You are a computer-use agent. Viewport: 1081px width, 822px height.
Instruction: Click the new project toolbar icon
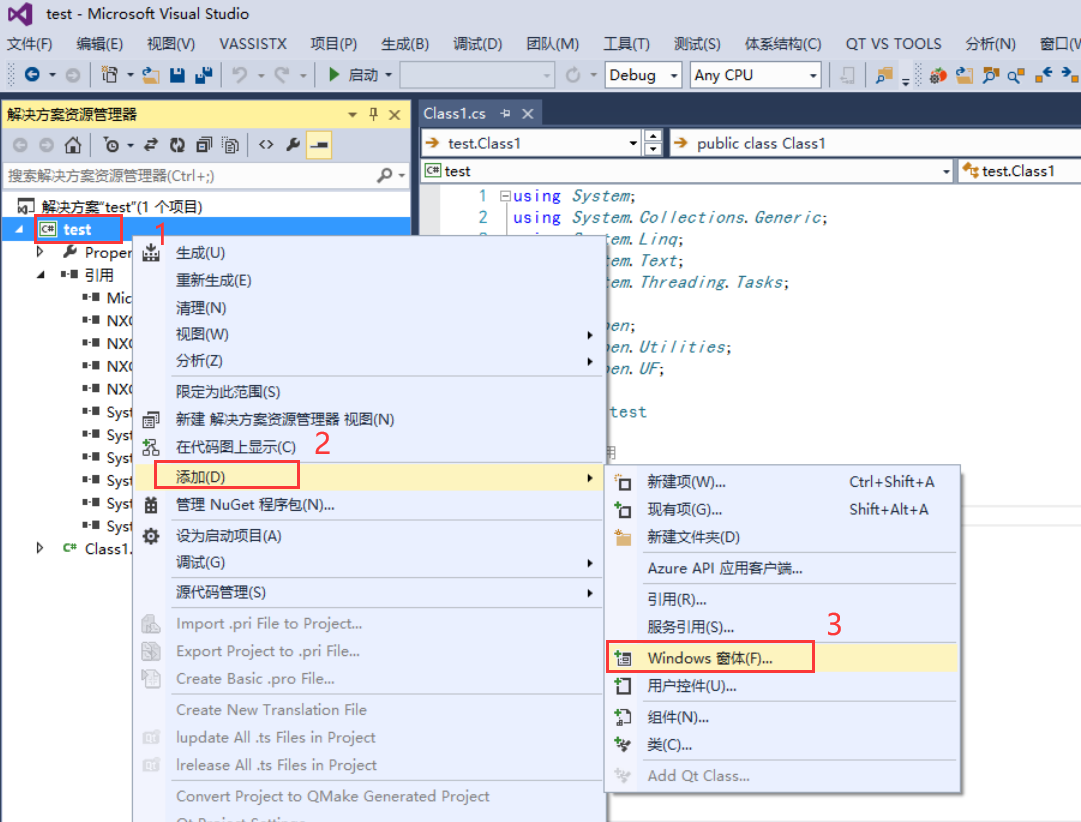click(109, 74)
